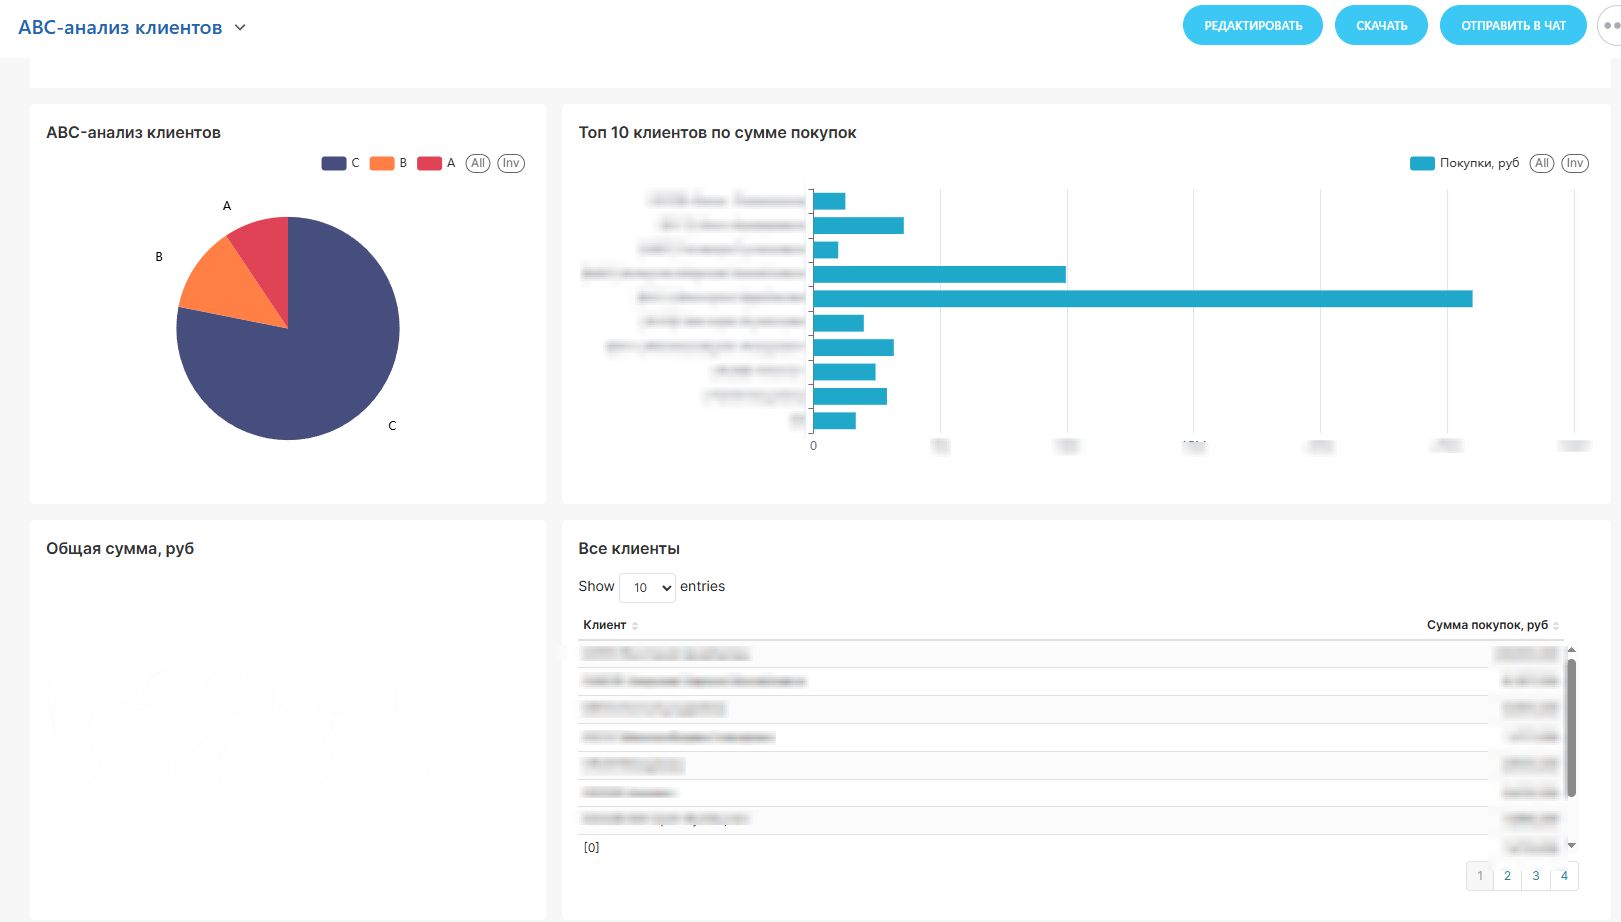
Task: Expand the ABC-анализ клиентов title dropdown
Action: coord(240,28)
